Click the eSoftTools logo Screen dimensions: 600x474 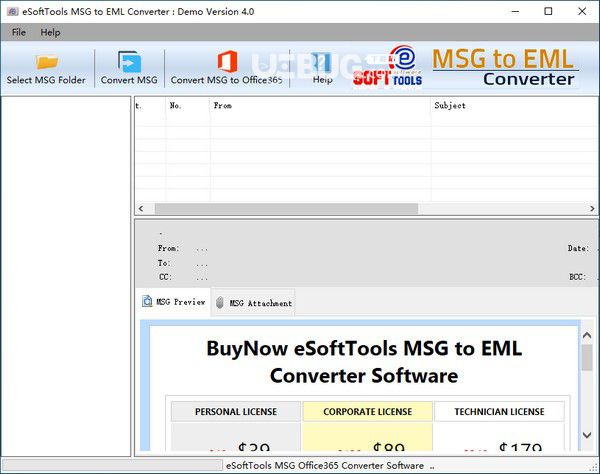[x=387, y=66]
